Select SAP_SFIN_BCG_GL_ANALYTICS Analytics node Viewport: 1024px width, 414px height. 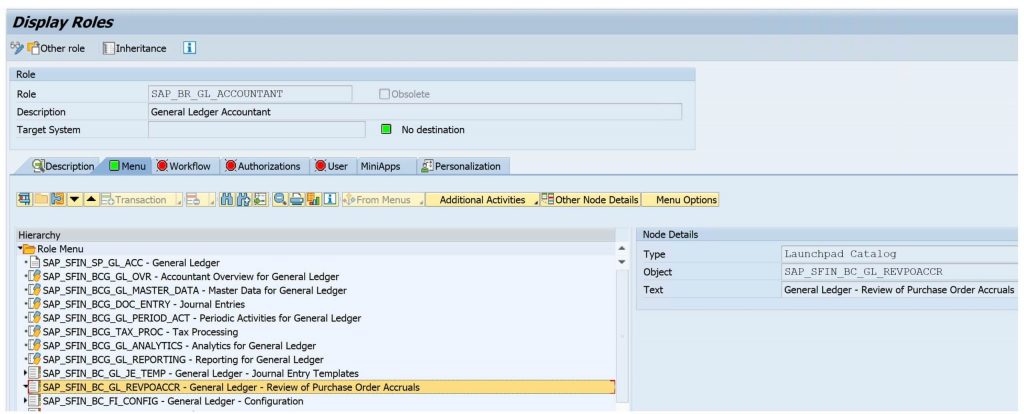[179, 345]
